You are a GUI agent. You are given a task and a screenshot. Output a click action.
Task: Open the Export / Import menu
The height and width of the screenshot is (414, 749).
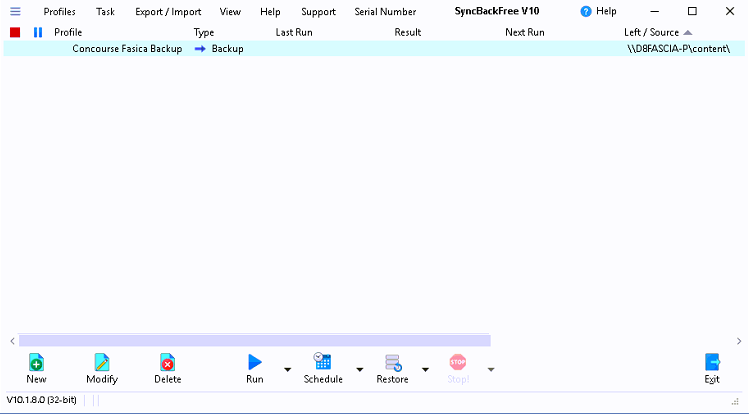(168, 12)
